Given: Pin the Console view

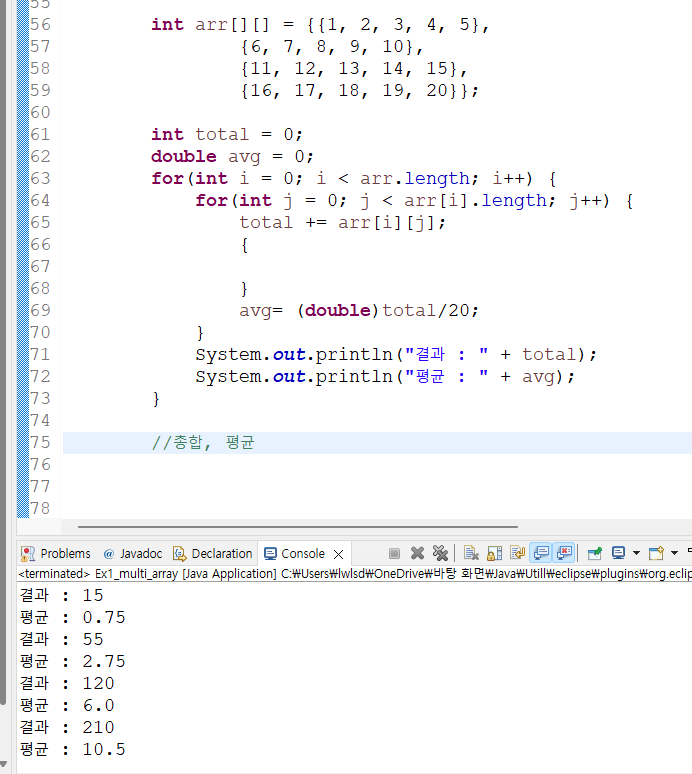Looking at the screenshot, I should 595,553.
